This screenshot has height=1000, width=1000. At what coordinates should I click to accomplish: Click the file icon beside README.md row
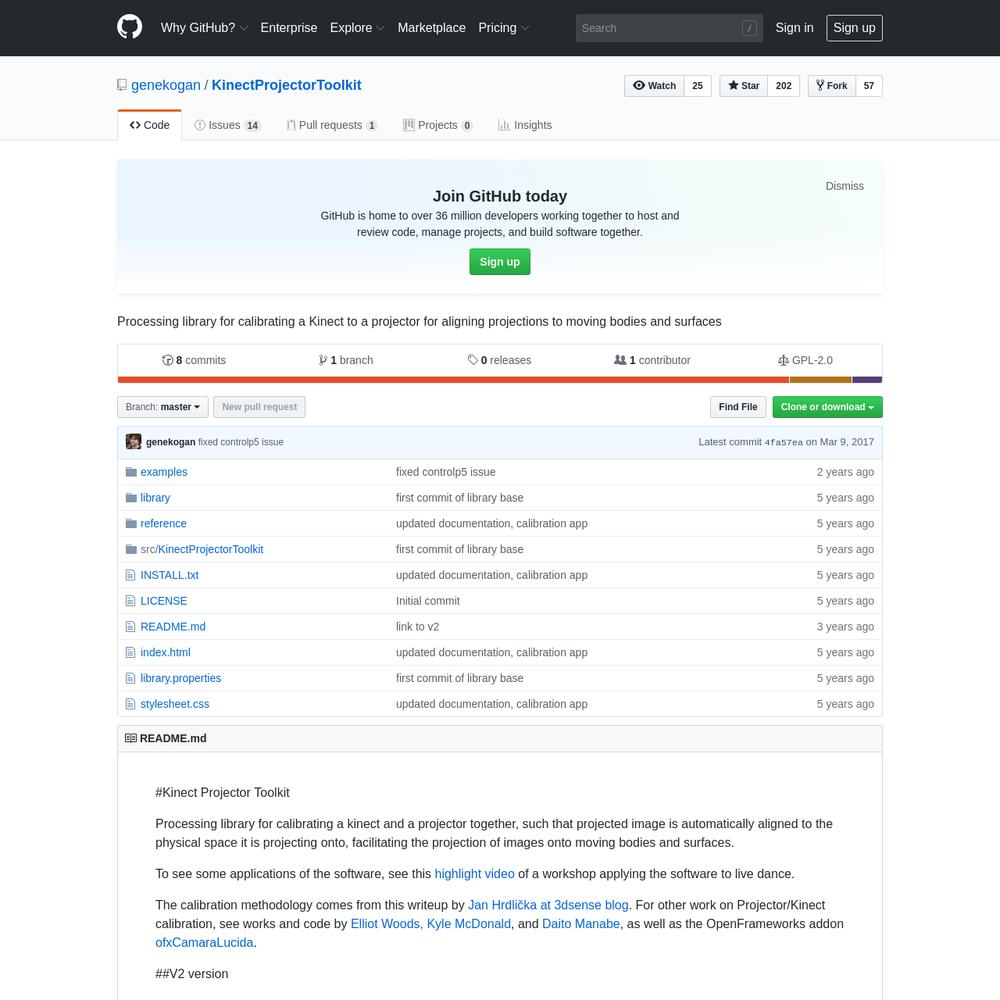[131, 627]
